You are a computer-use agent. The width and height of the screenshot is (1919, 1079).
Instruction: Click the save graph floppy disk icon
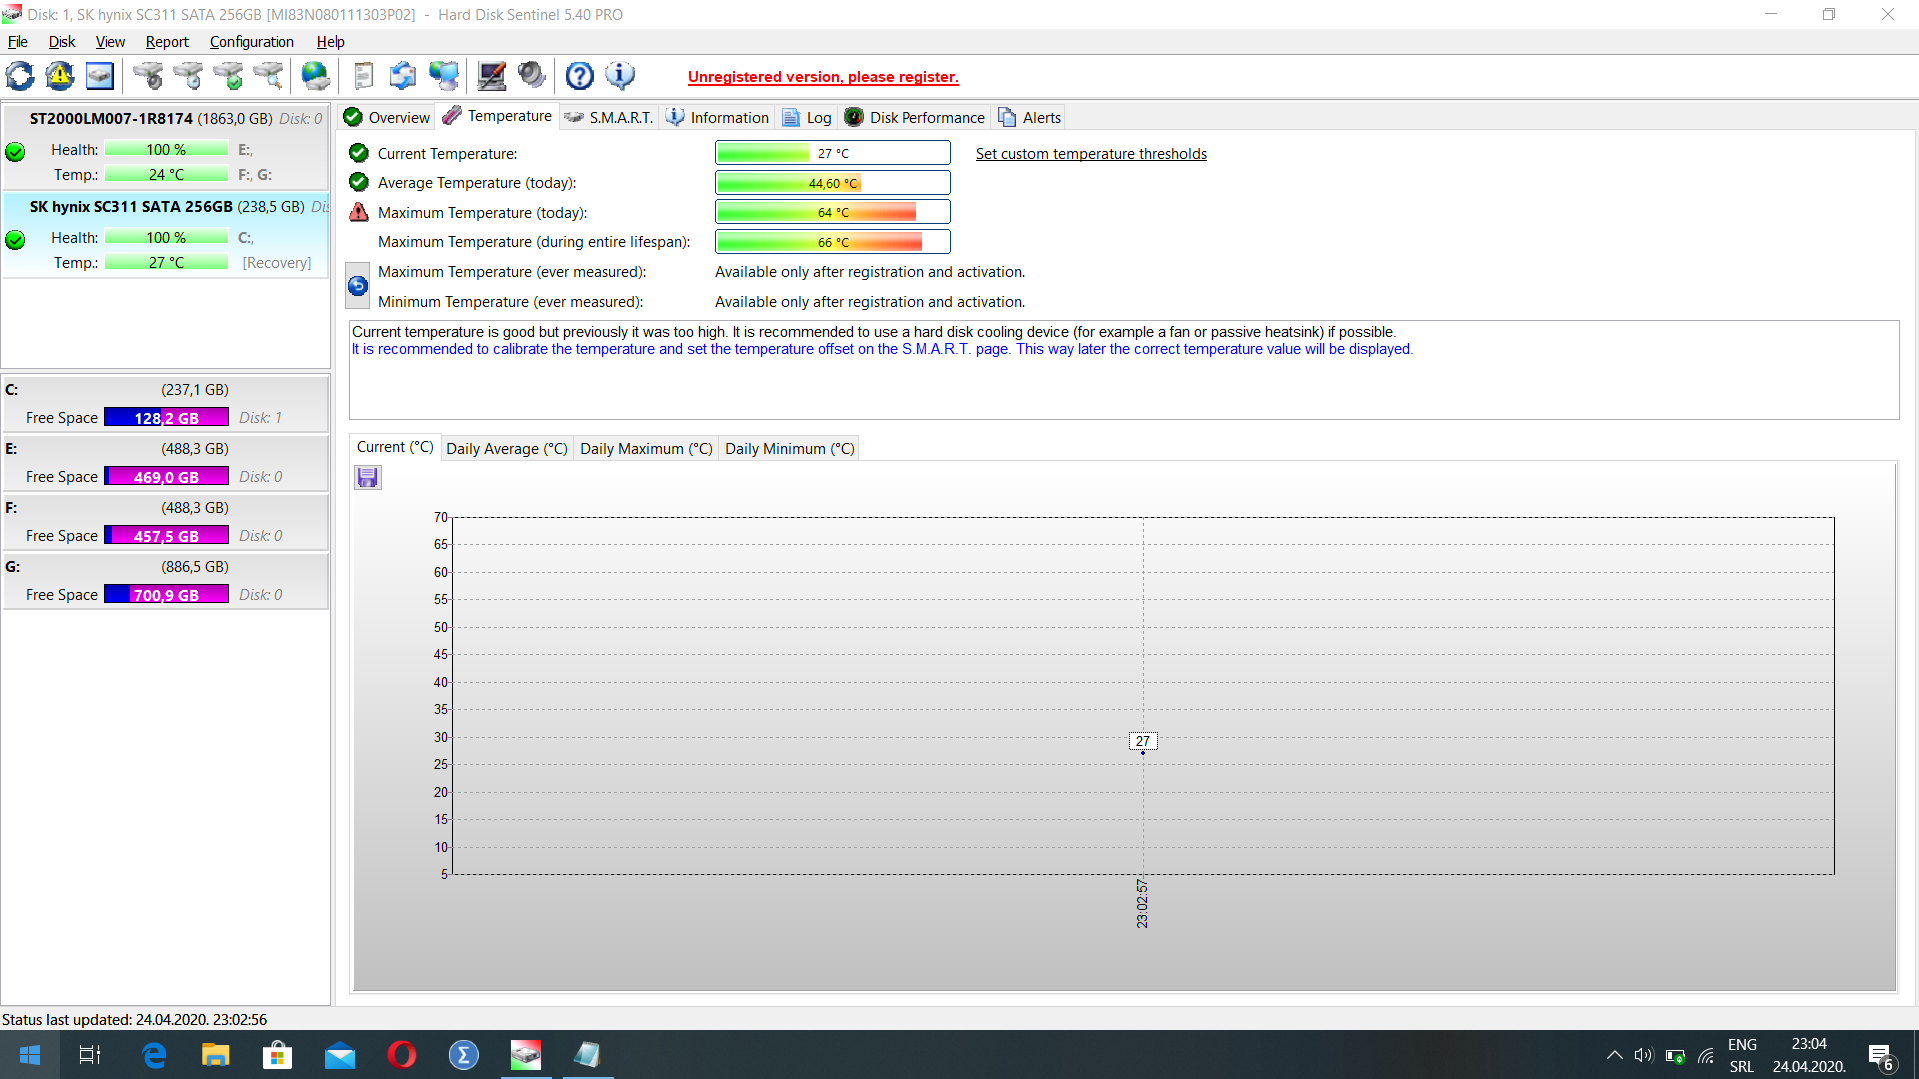tap(368, 478)
